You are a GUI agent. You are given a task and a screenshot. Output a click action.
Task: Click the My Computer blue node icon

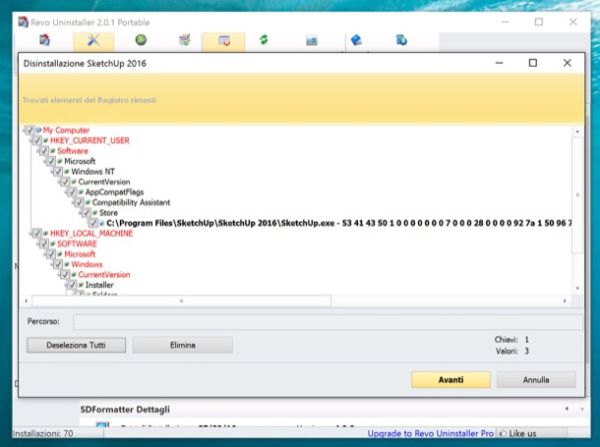(x=39, y=130)
